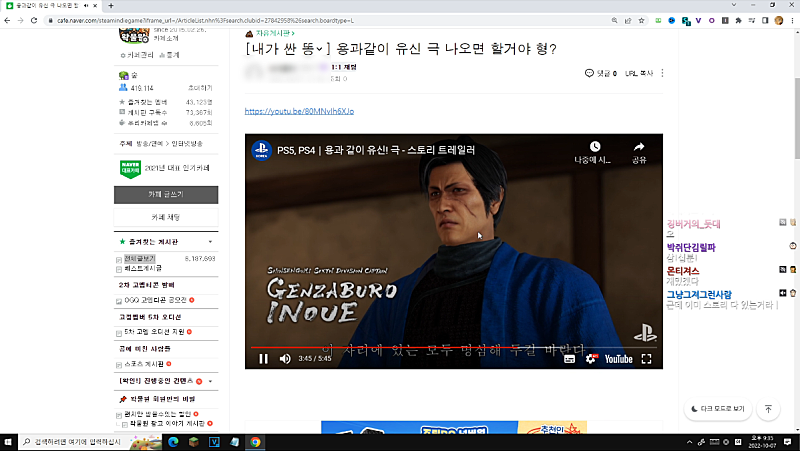
Task: Open the youtu.be video link
Action: point(299,111)
